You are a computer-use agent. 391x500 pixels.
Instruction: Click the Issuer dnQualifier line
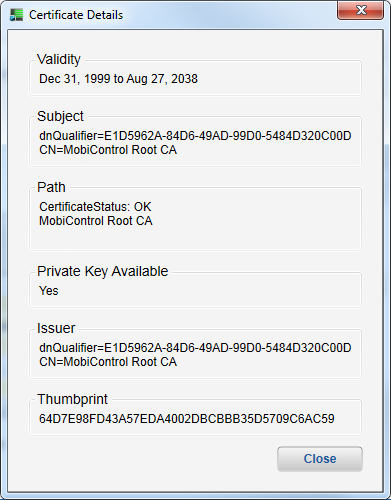[x=195, y=348]
